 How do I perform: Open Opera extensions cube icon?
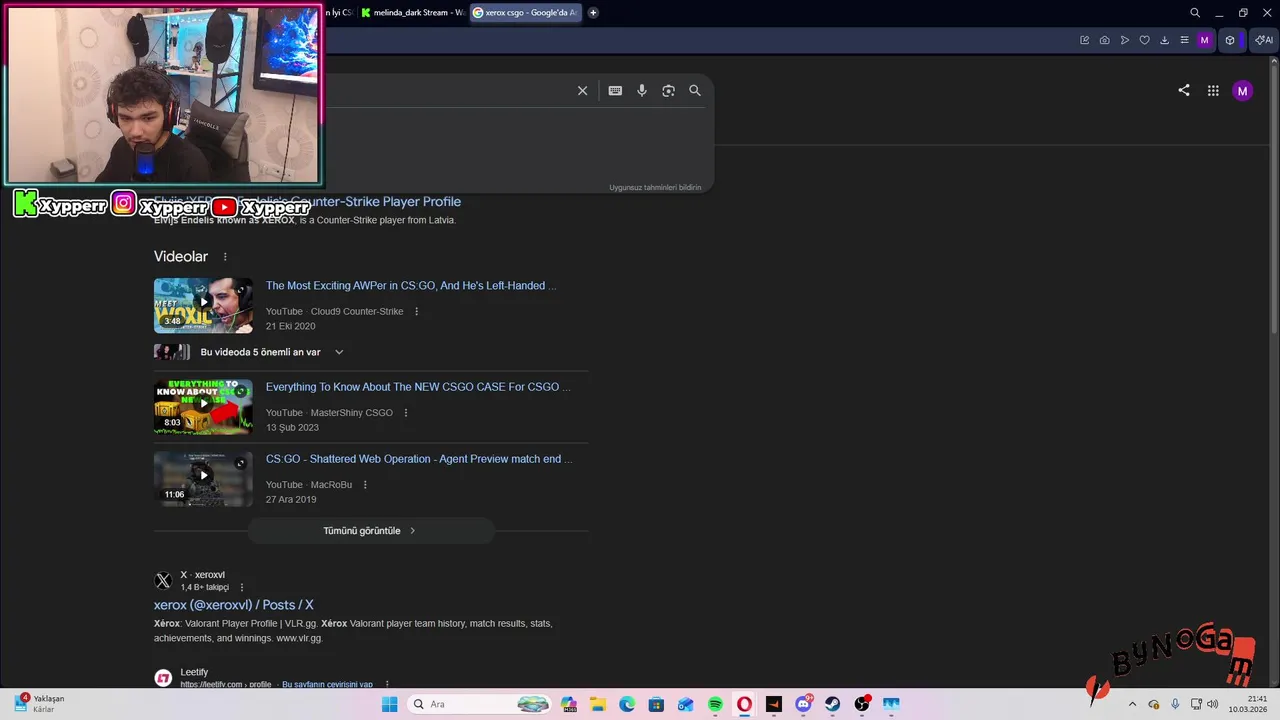tap(1230, 40)
